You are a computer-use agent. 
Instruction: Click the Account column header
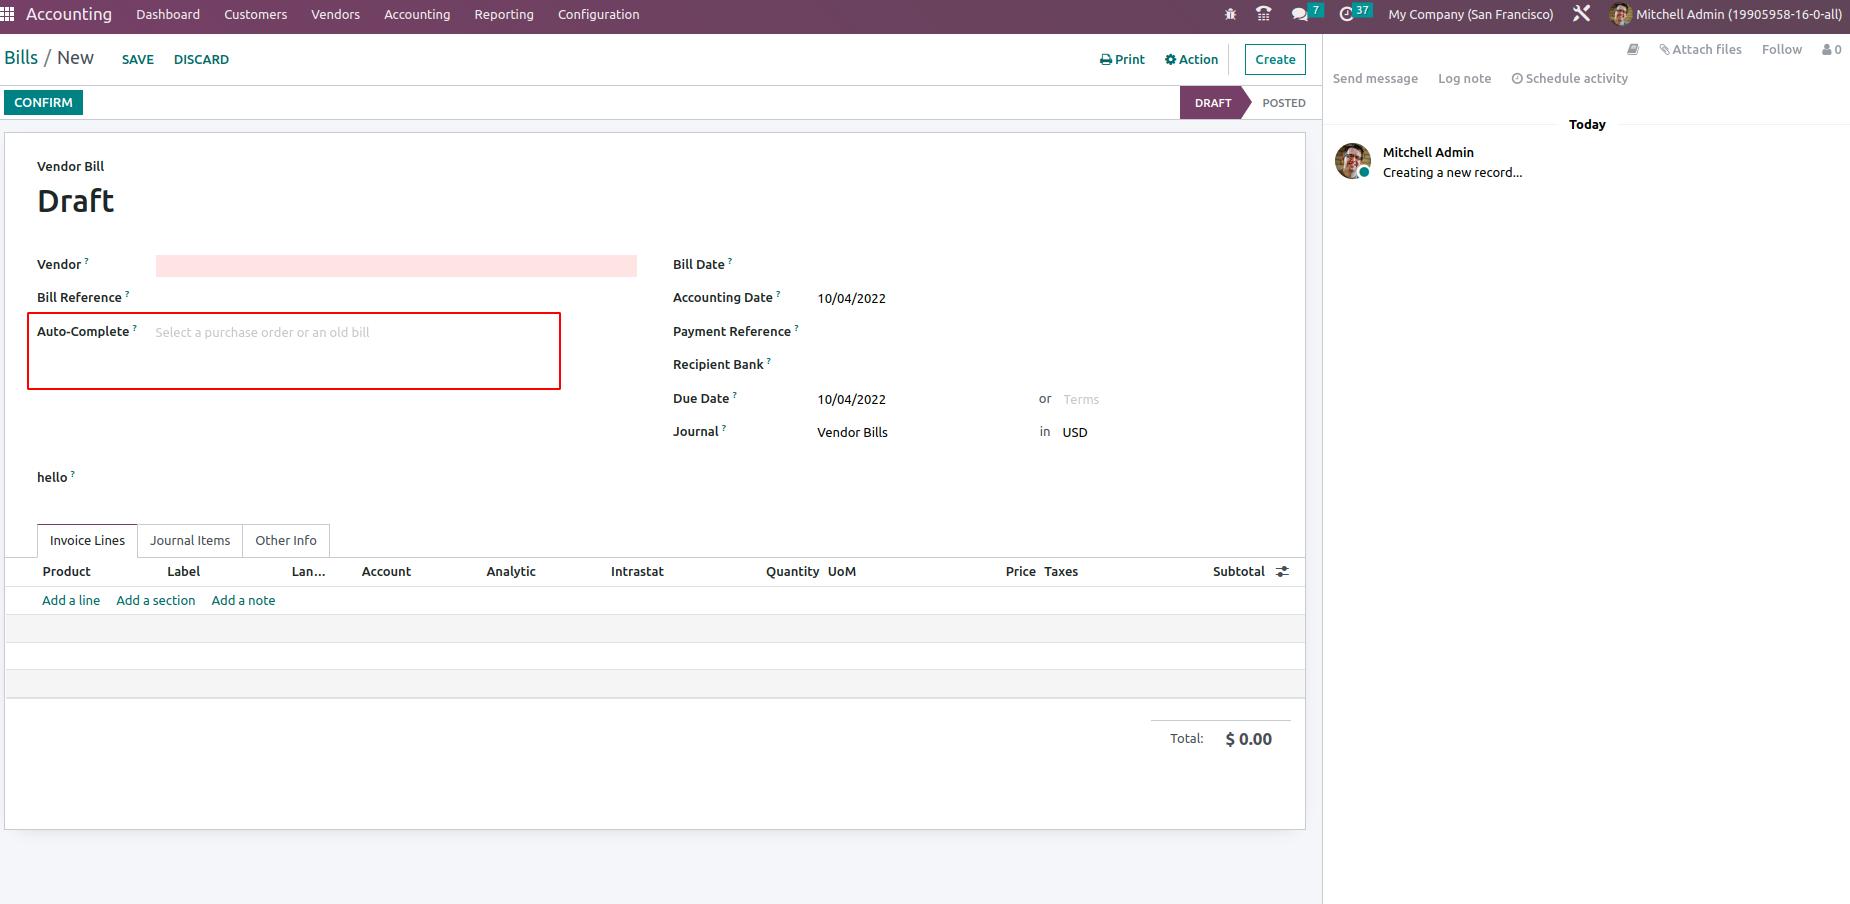point(386,571)
